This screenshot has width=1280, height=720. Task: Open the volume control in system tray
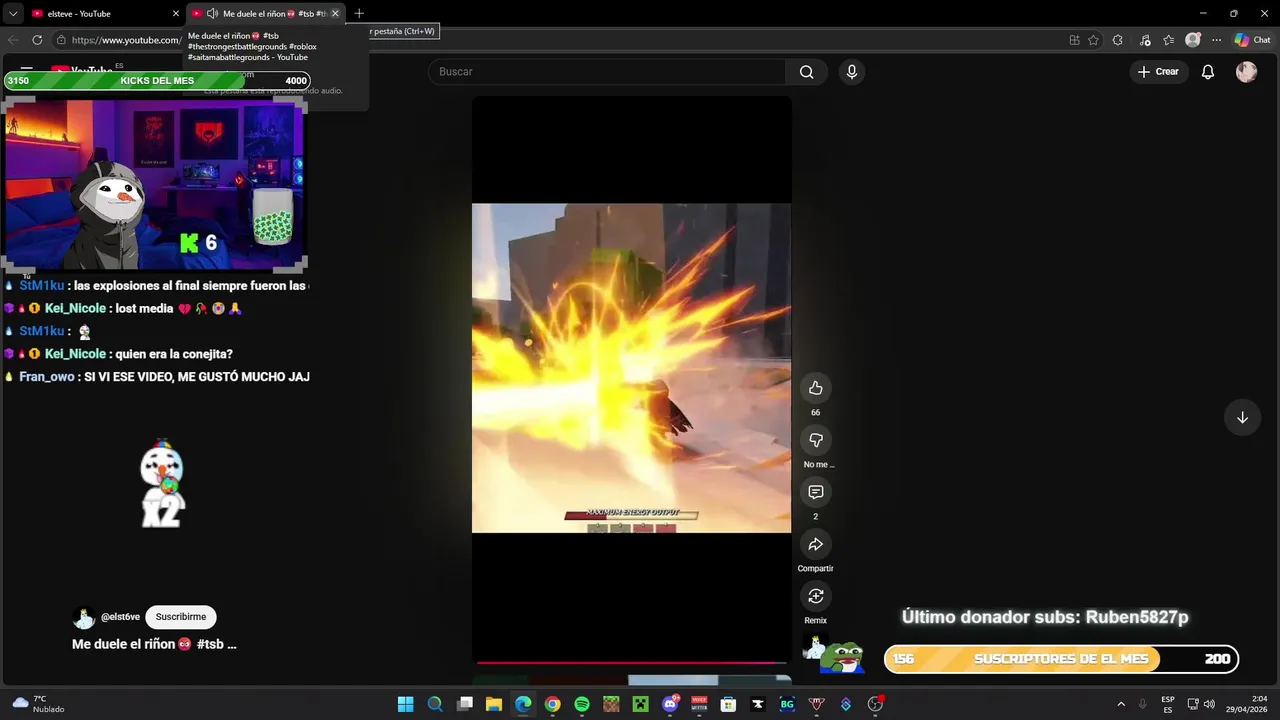click(x=1209, y=704)
